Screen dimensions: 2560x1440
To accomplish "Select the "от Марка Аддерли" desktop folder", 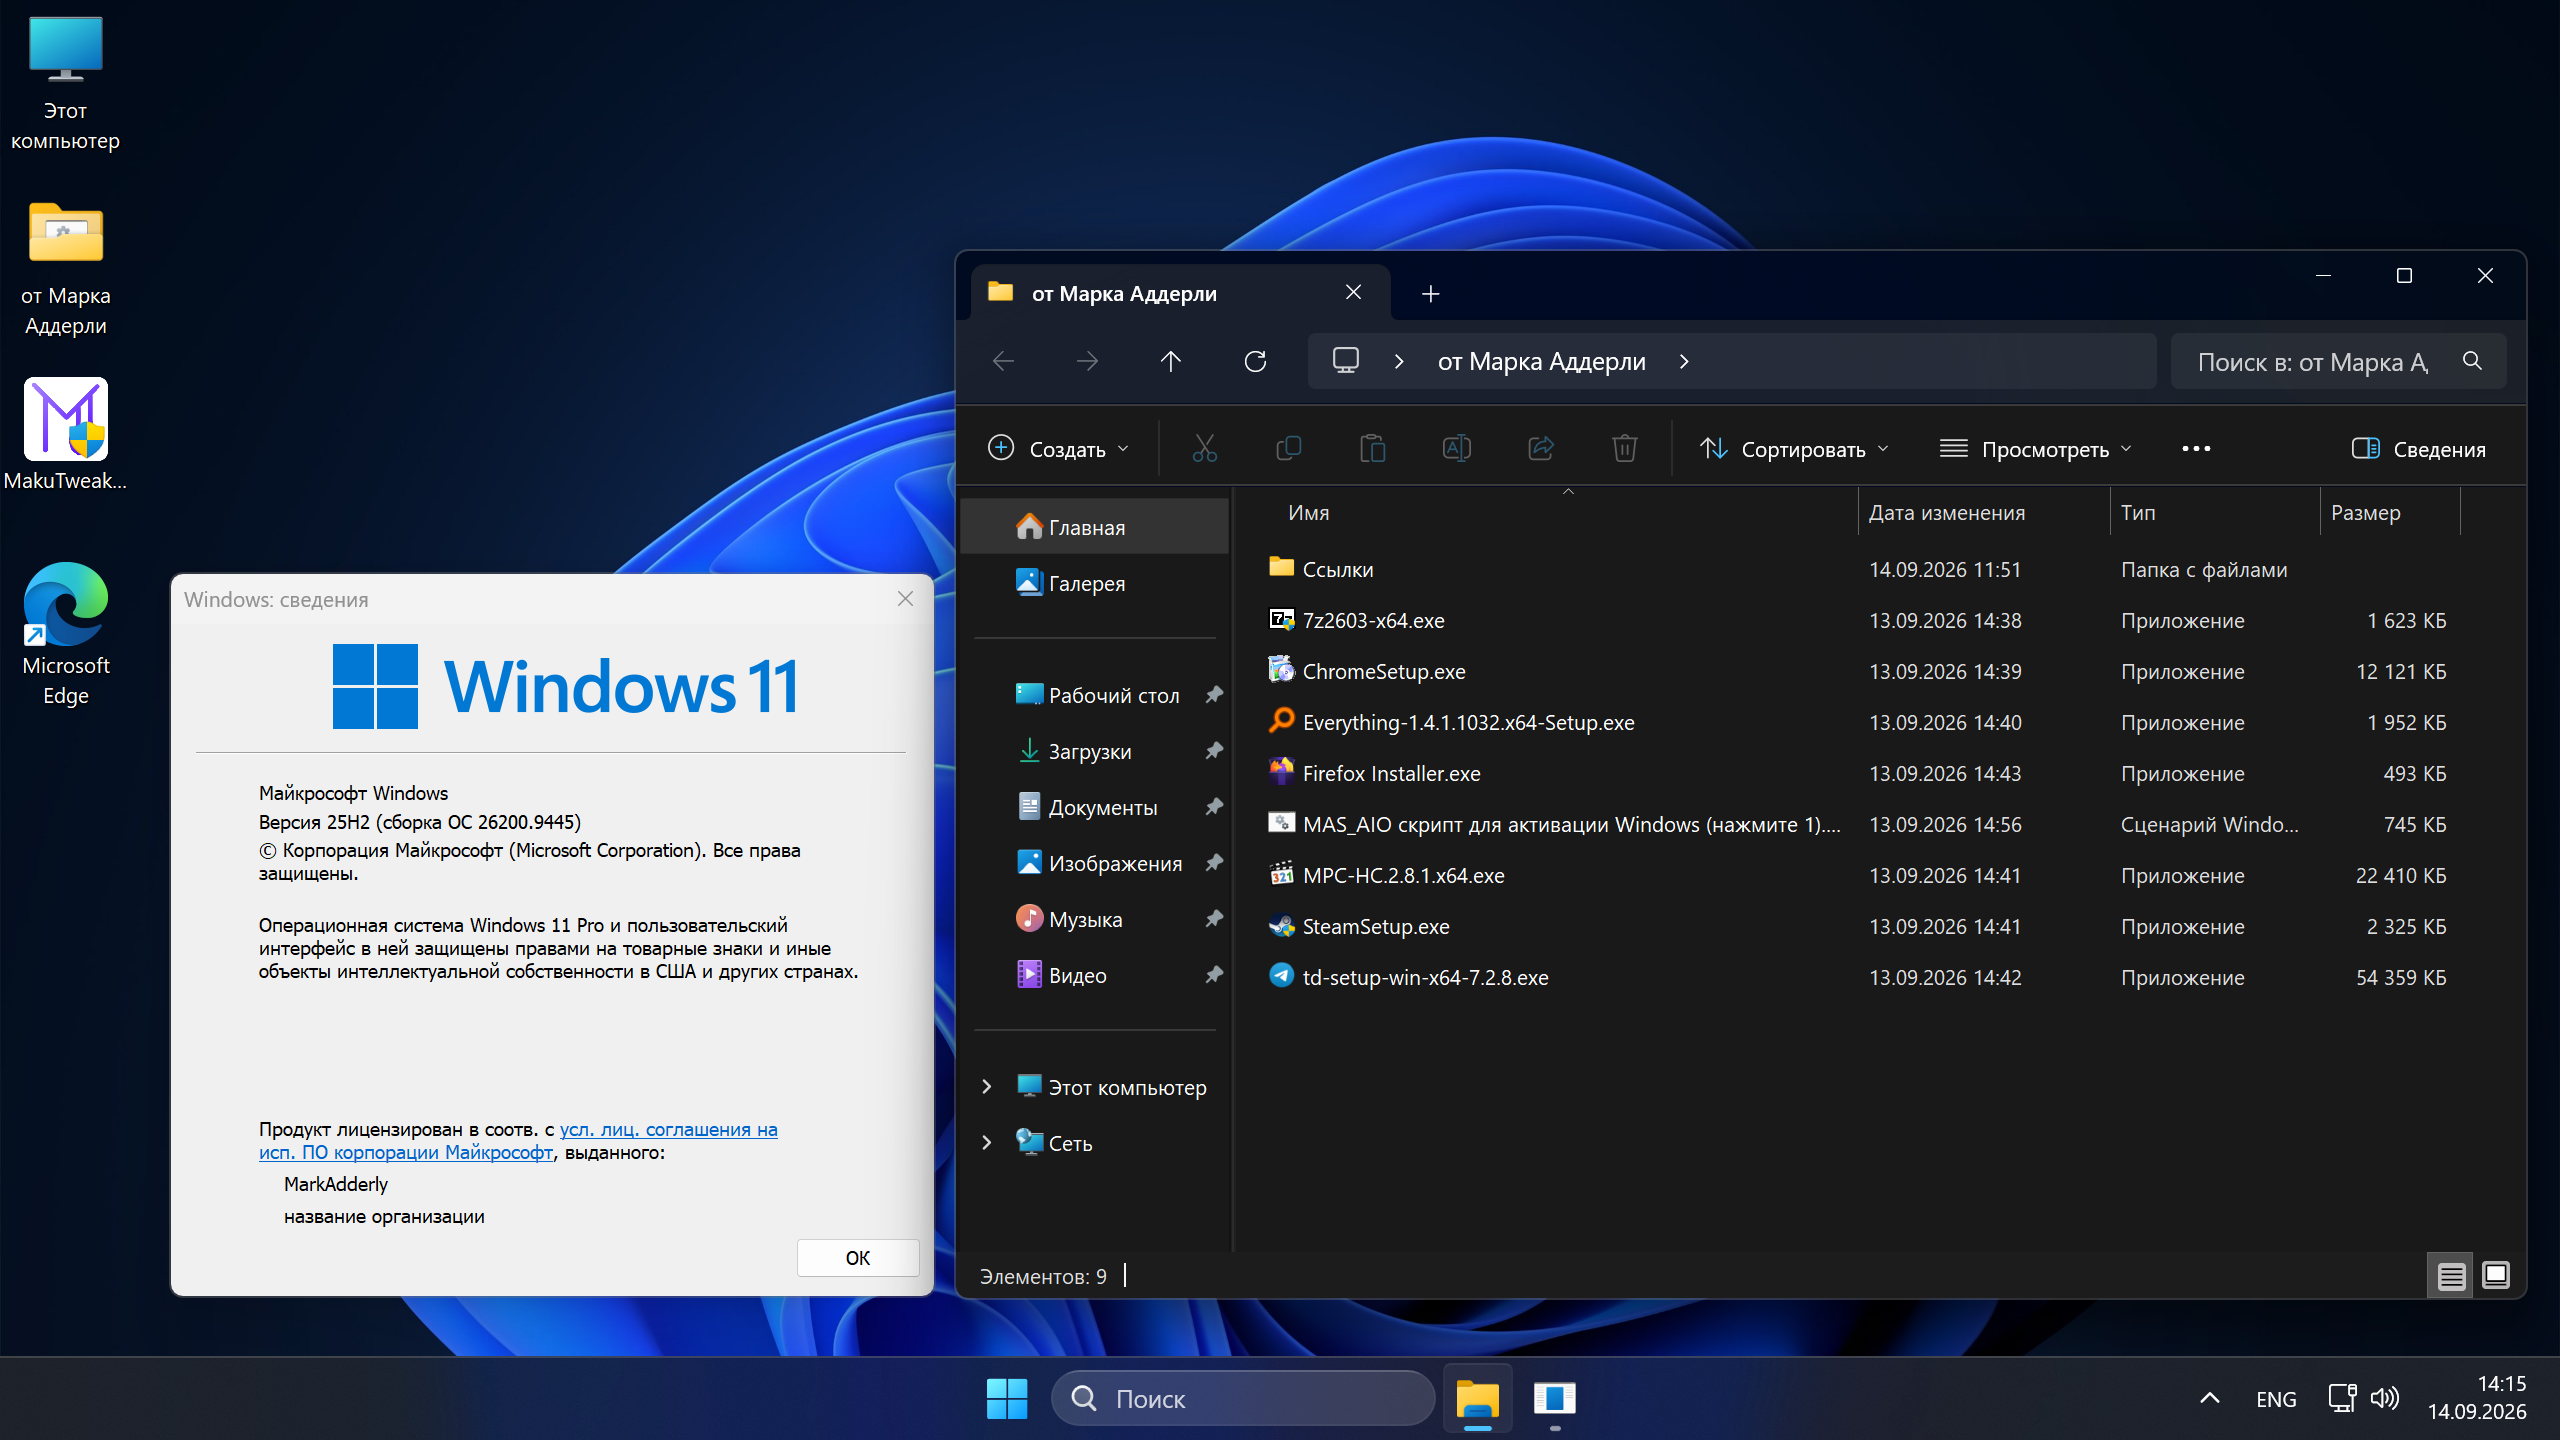I will point(66,268).
